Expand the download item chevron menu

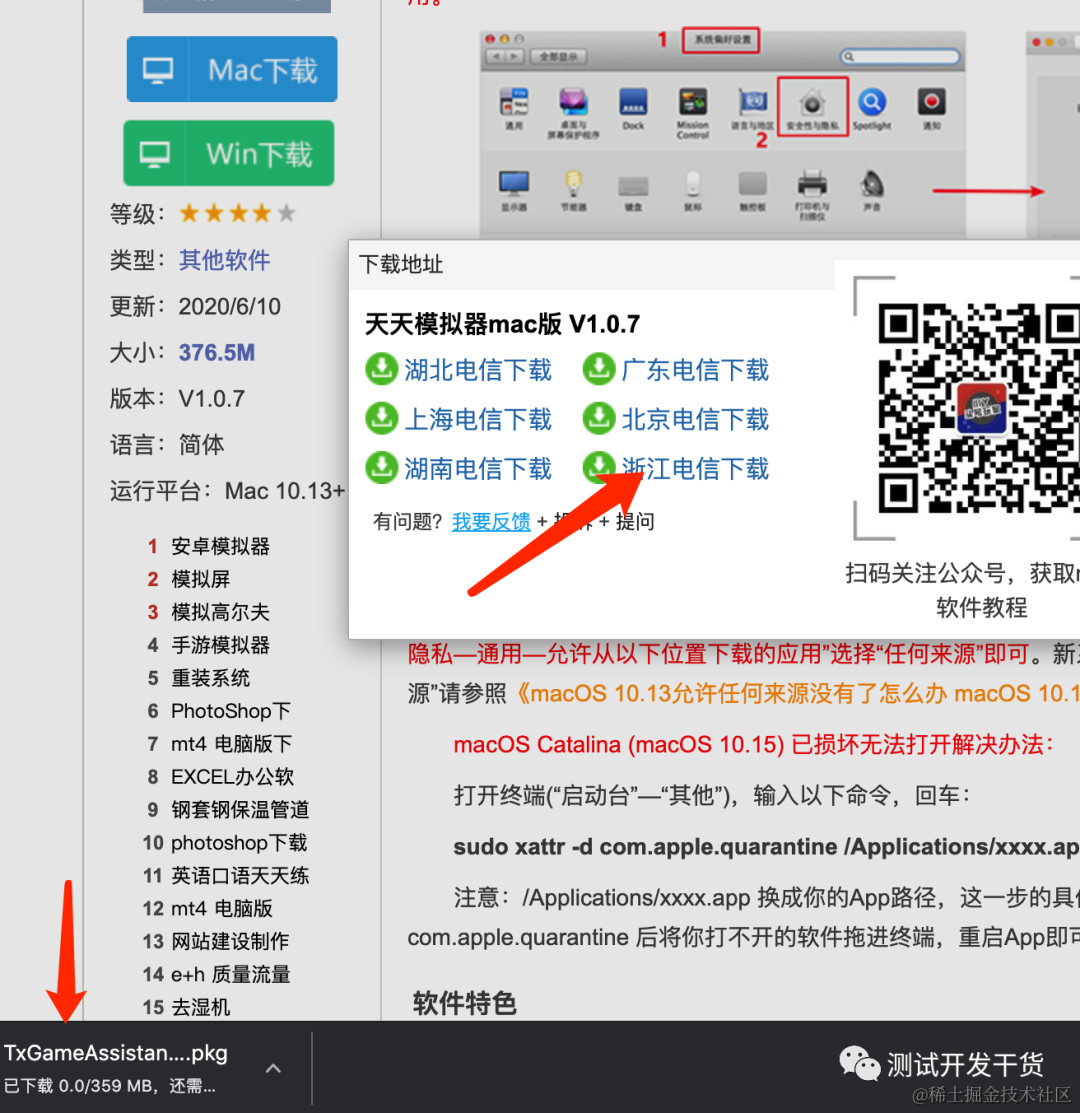pos(273,1068)
